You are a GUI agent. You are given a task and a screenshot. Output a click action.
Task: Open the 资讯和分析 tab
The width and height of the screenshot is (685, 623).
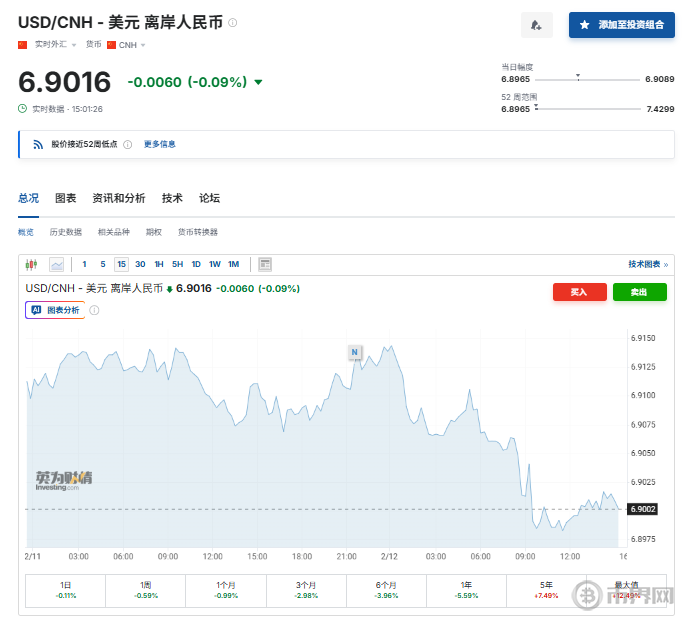click(118, 198)
